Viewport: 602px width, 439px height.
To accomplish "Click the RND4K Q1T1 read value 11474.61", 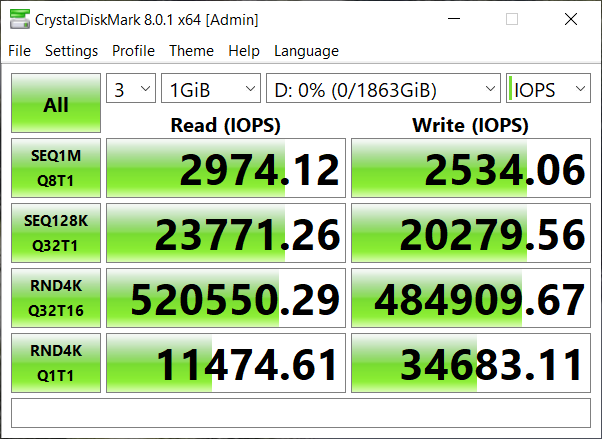I will point(226,363).
